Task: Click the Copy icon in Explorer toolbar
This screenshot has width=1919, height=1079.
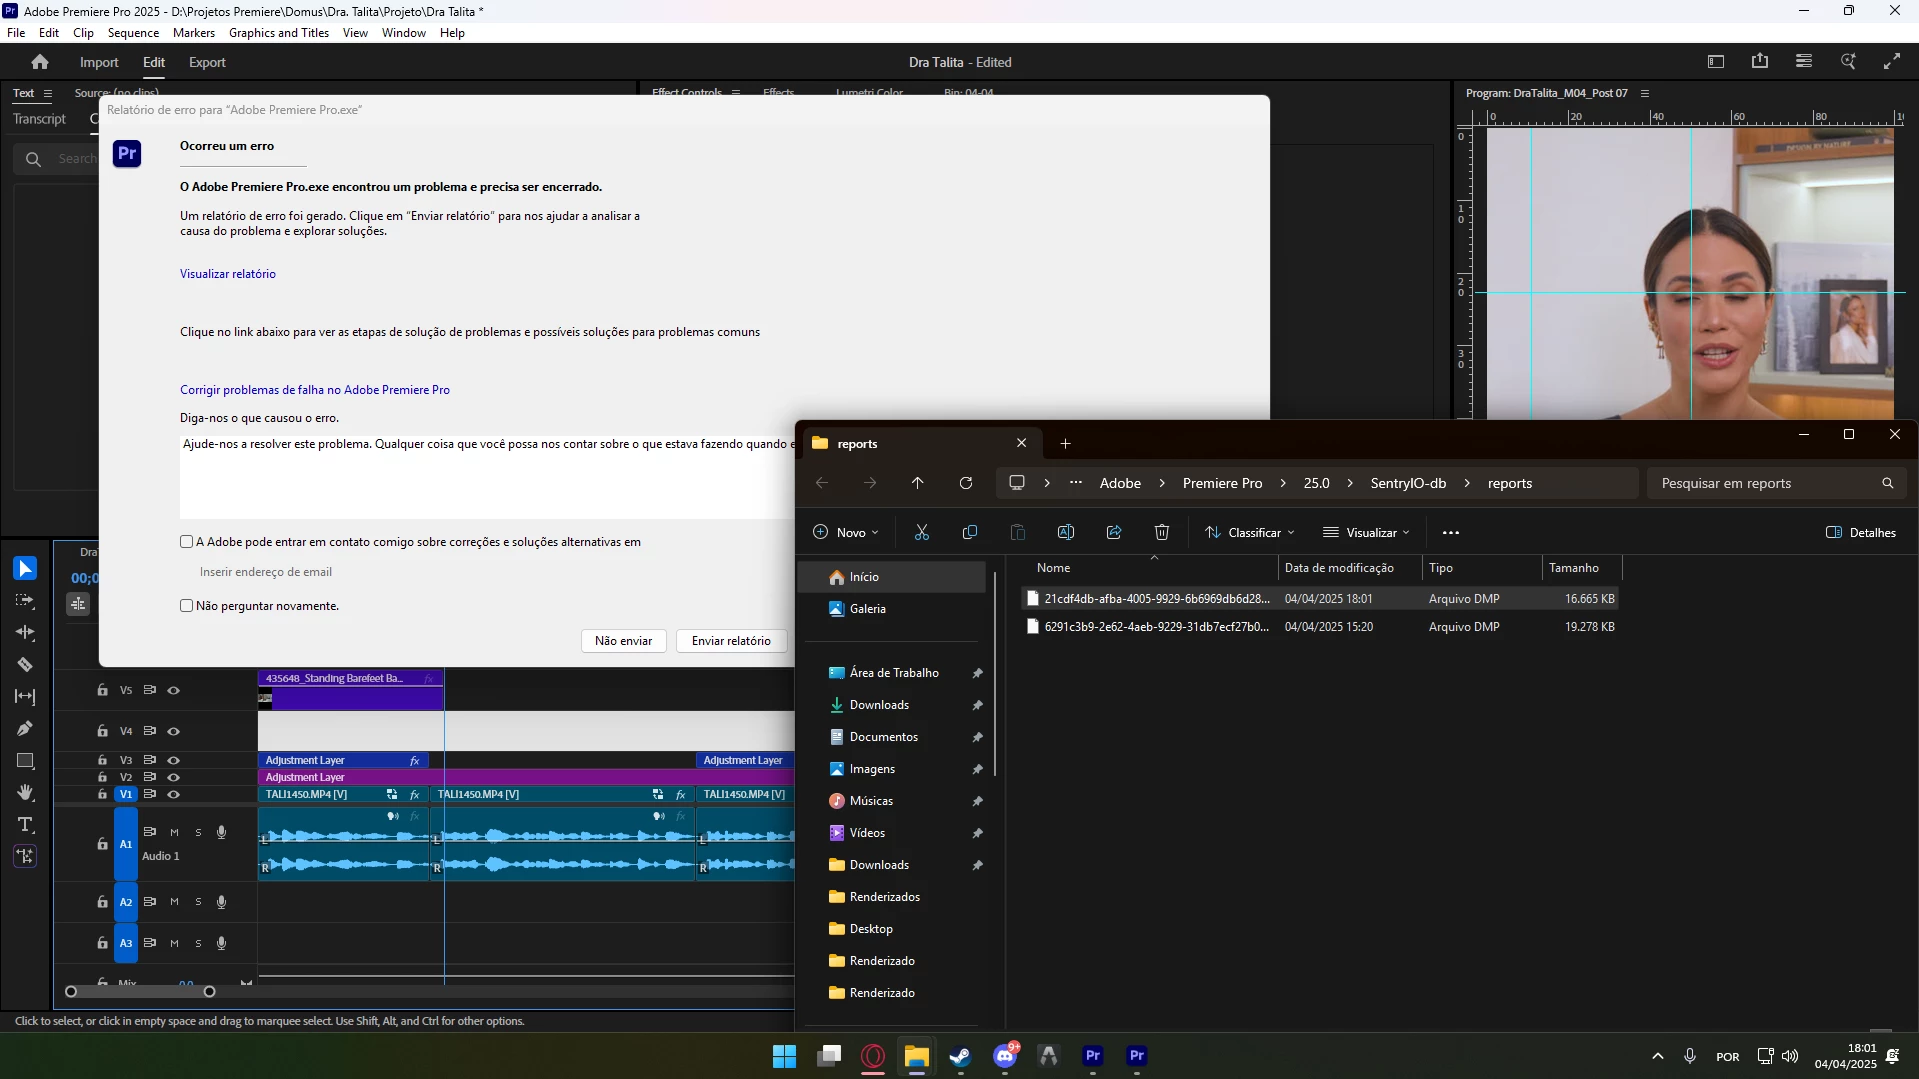Action: tap(970, 533)
